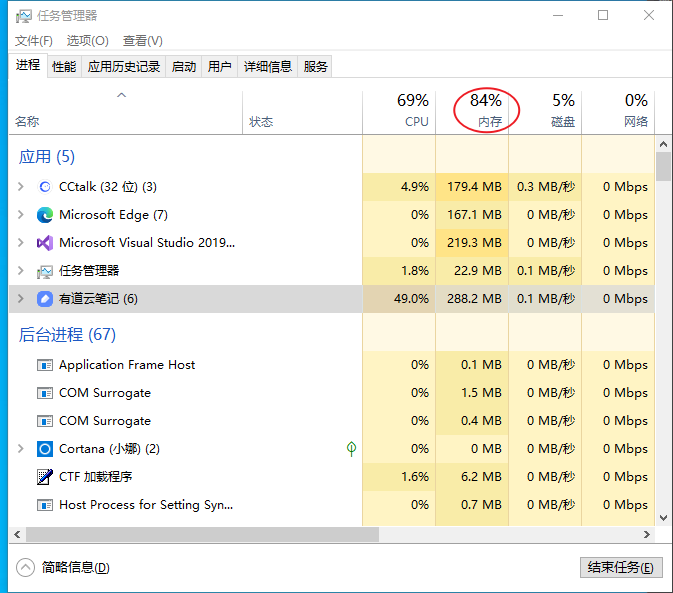Click the first COM Surrogate icon (1.5 MB)
This screenshot has width=673, height=593.
tap(45, 393)
